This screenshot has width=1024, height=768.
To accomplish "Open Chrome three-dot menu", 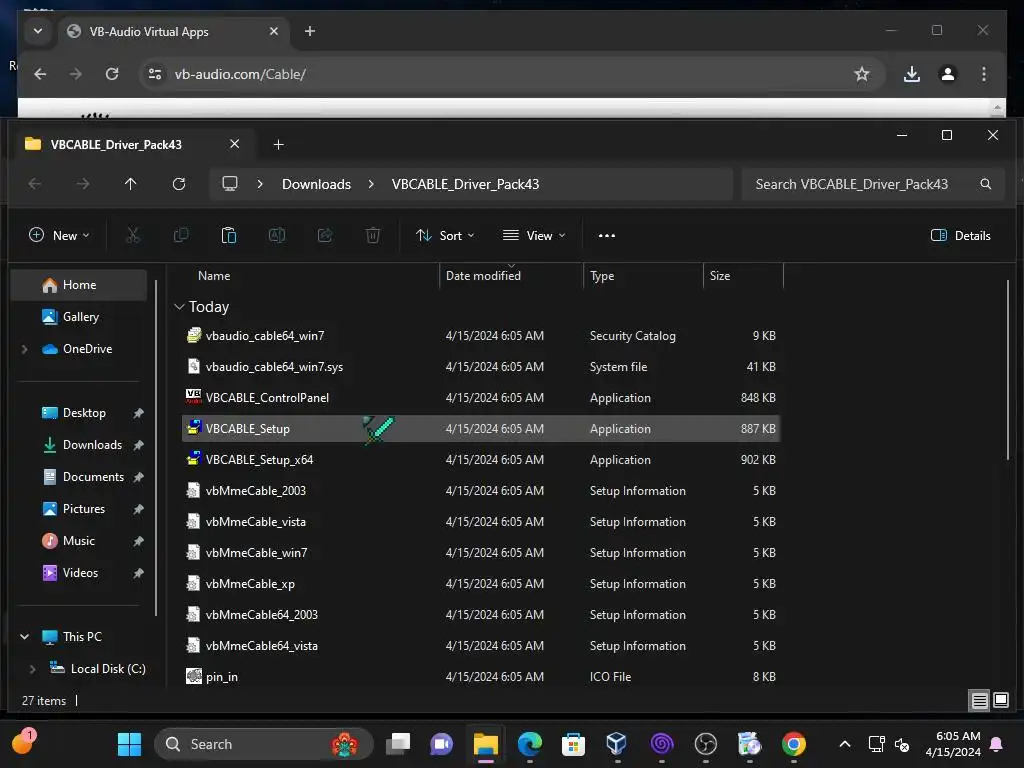I will [x=984, y=74].
